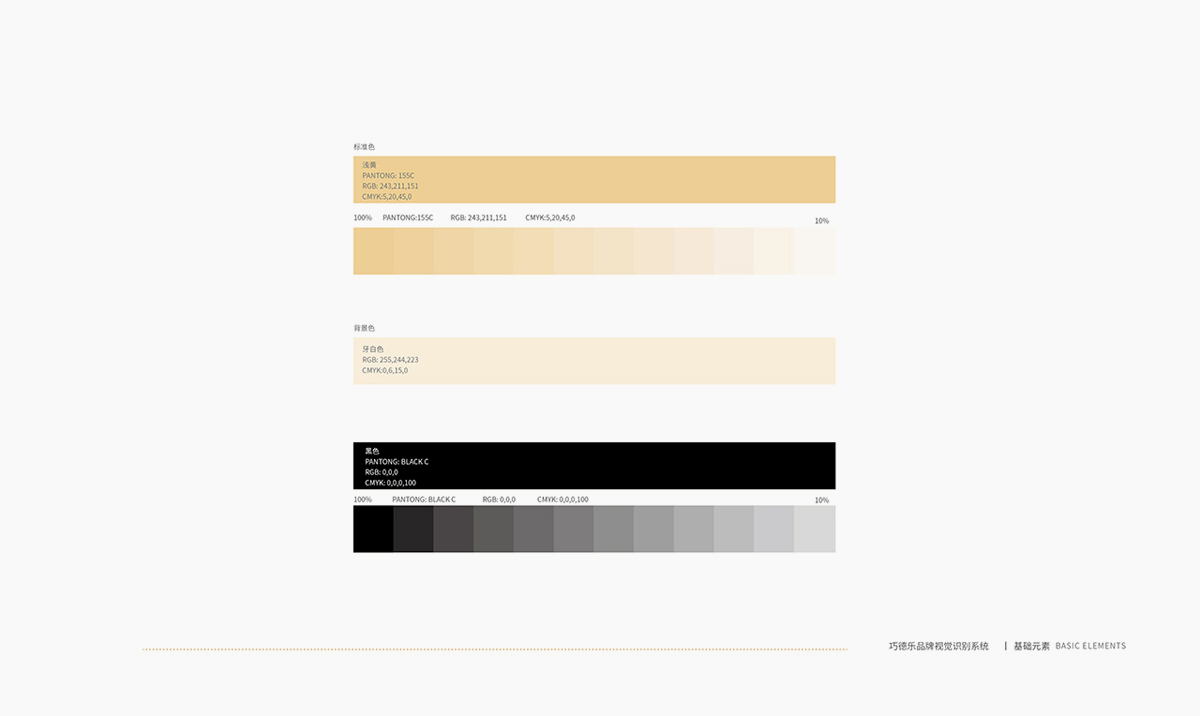Click CMYK:5,20,45,0 label above yellow gradient
1200x716 pixels.
(x=550, y=218)
